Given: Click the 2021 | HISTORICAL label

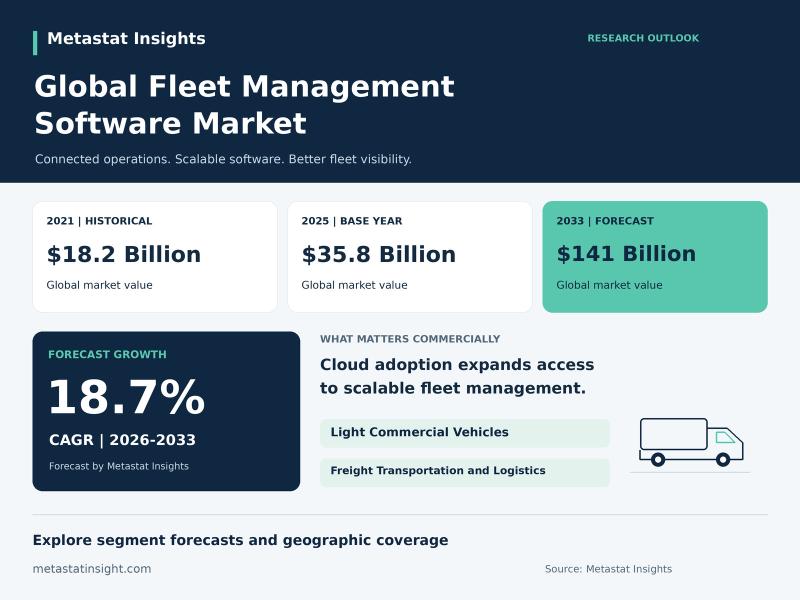Looking at the screenshot, I should point(99,221).
